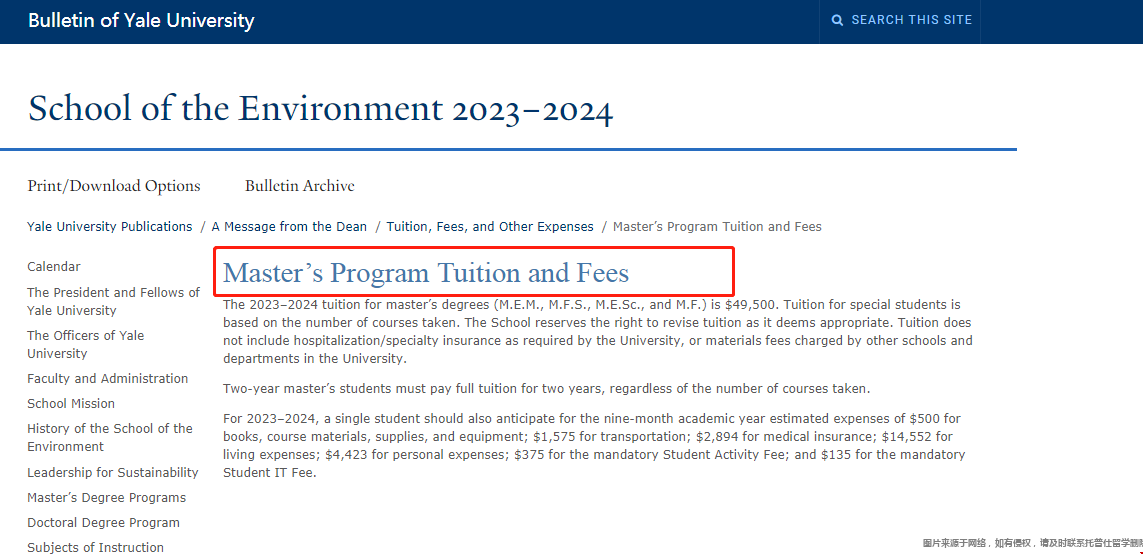Open the Bulletin Archive tab

pos(300,186)
